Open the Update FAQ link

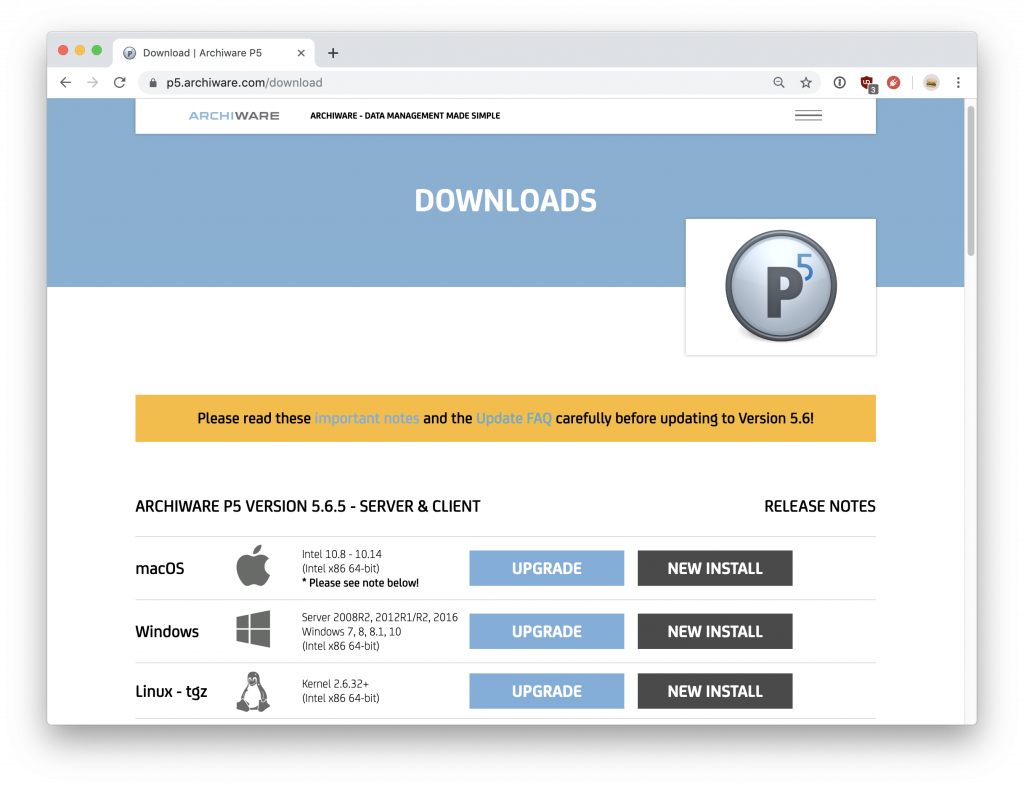point(514,418)
